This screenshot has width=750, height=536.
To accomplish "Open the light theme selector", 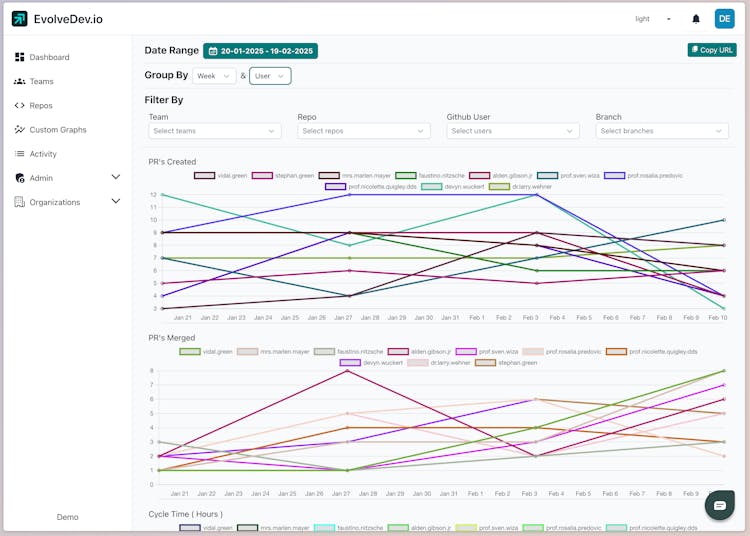I will tap(653, 19).
